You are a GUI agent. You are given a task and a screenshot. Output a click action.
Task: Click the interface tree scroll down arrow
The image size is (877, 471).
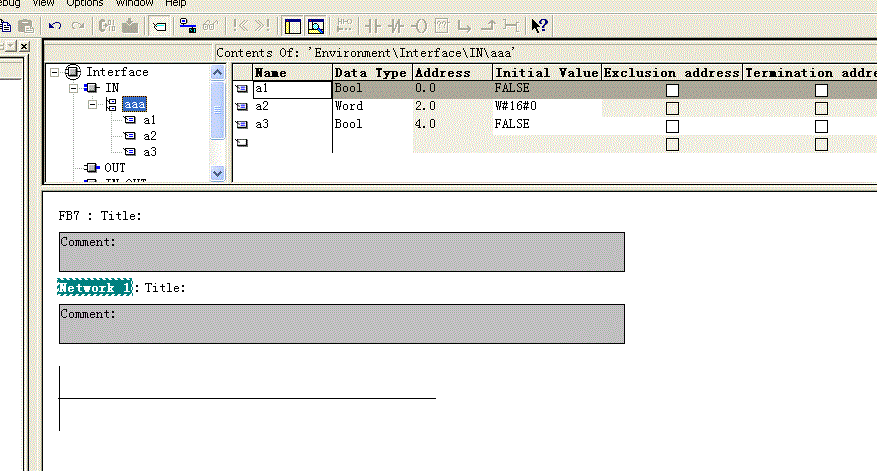click(x=217, y=173)
